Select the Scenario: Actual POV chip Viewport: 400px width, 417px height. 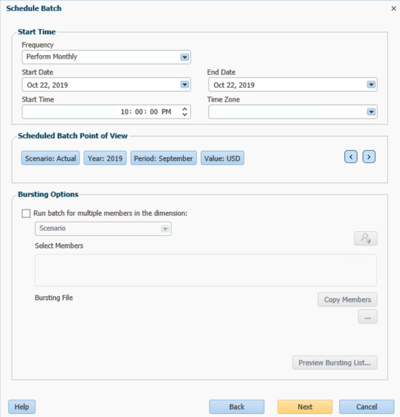50,158
